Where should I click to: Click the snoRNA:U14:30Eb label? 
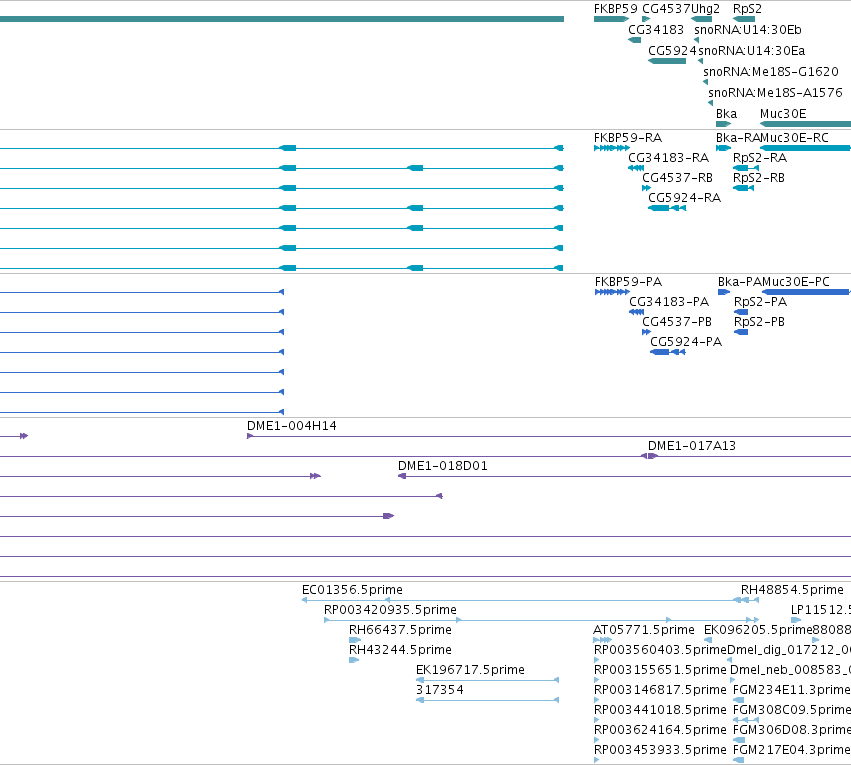point(748,30)
